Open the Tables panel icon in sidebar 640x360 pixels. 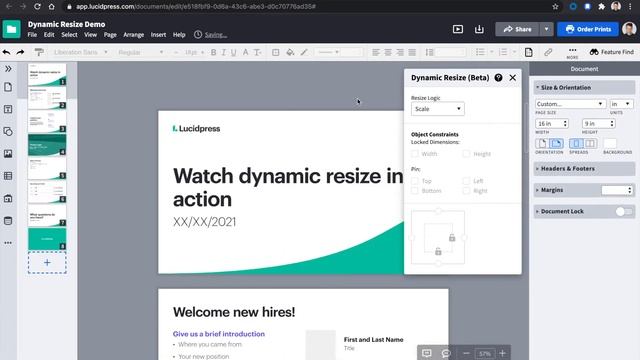coord(8,176)
